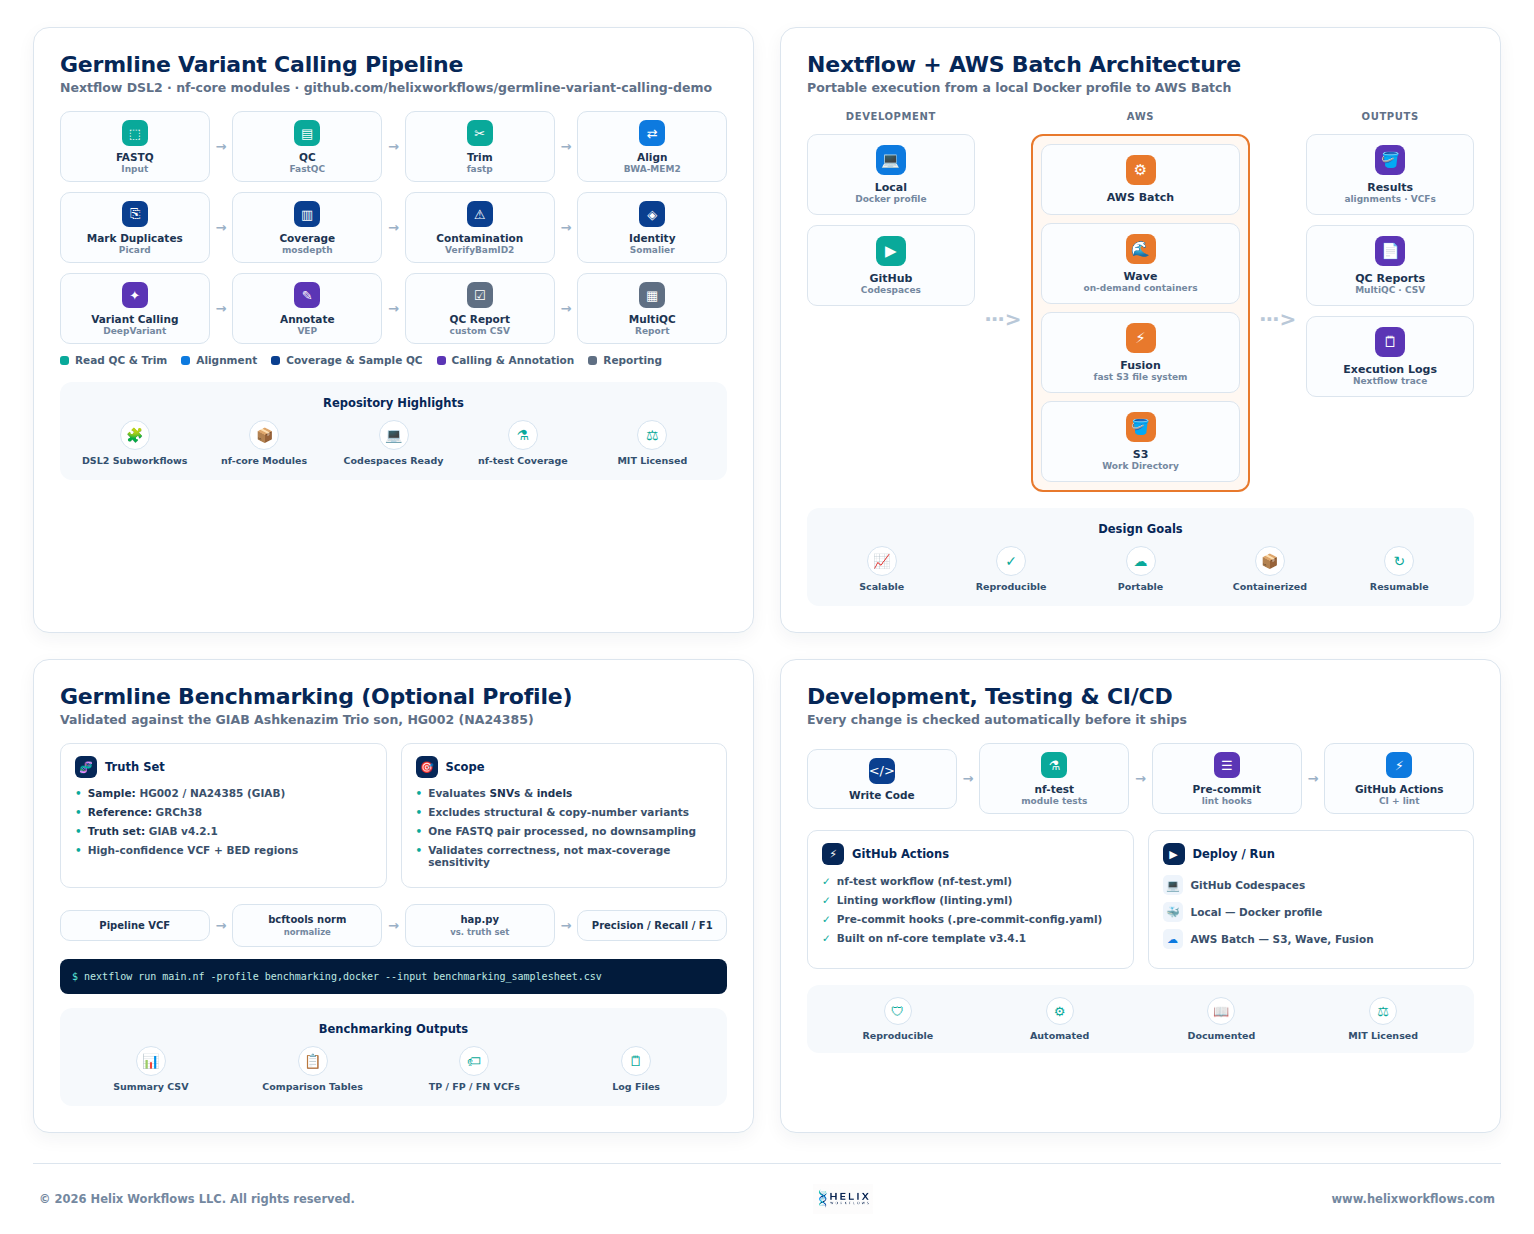Select the Fusion lightning icon
The width and height of the screenshot is (1534, 1234).
tap(1140, 338)
